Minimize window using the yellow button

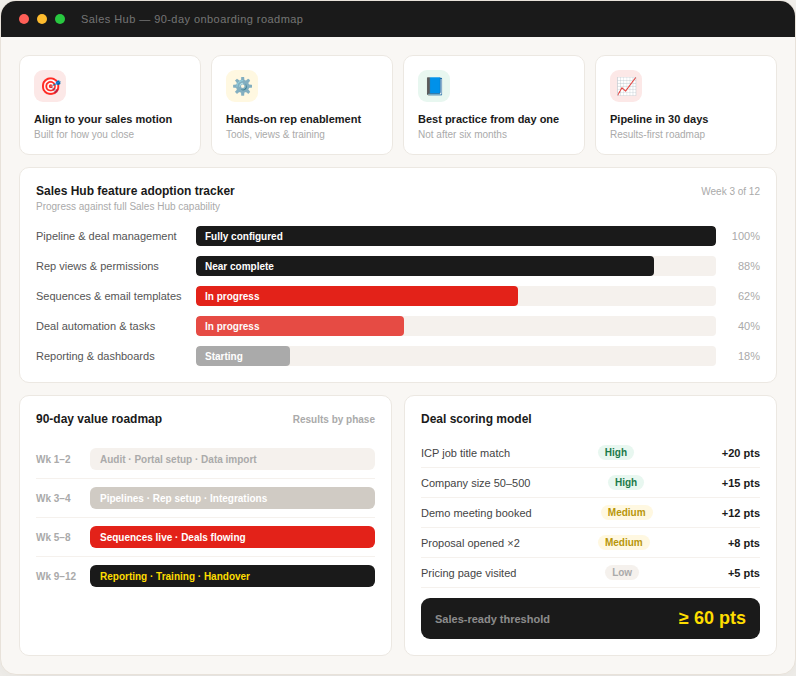point(42,19)
